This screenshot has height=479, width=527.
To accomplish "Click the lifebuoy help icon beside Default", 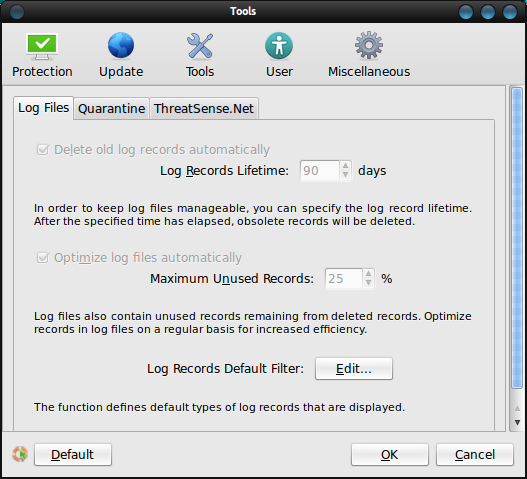I will pos(20,454).
